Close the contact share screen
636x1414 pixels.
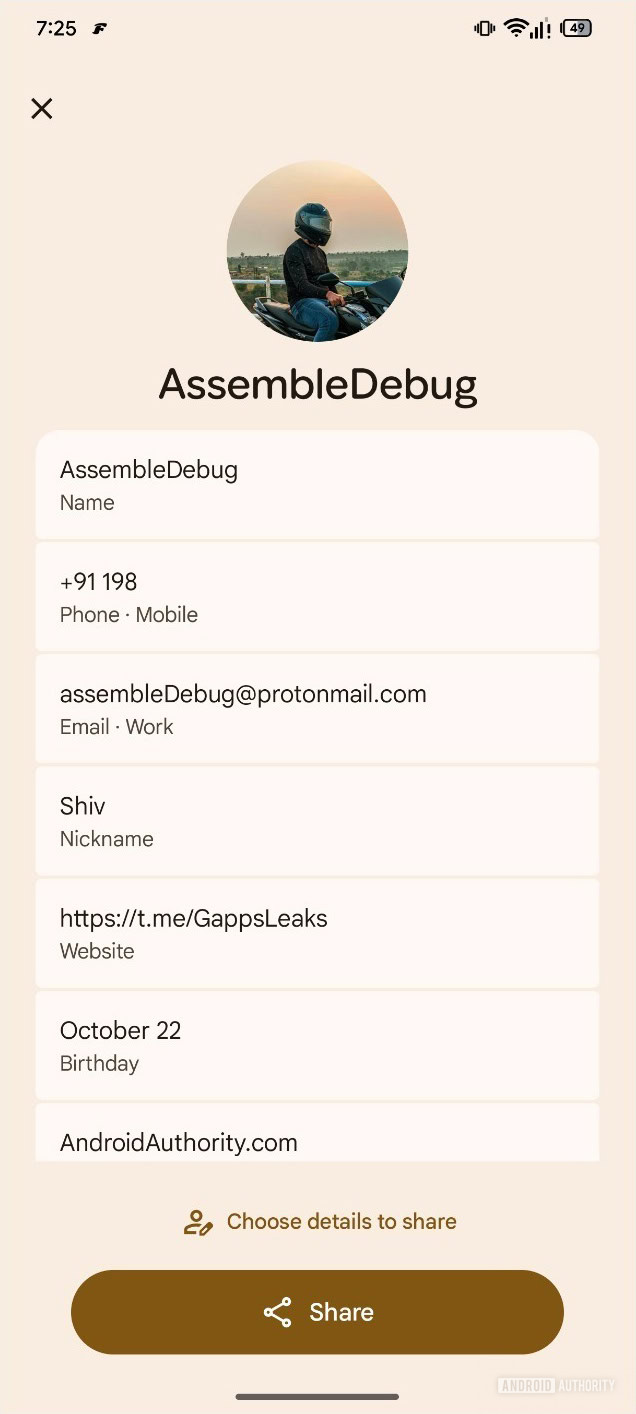[x=41, y=109]
